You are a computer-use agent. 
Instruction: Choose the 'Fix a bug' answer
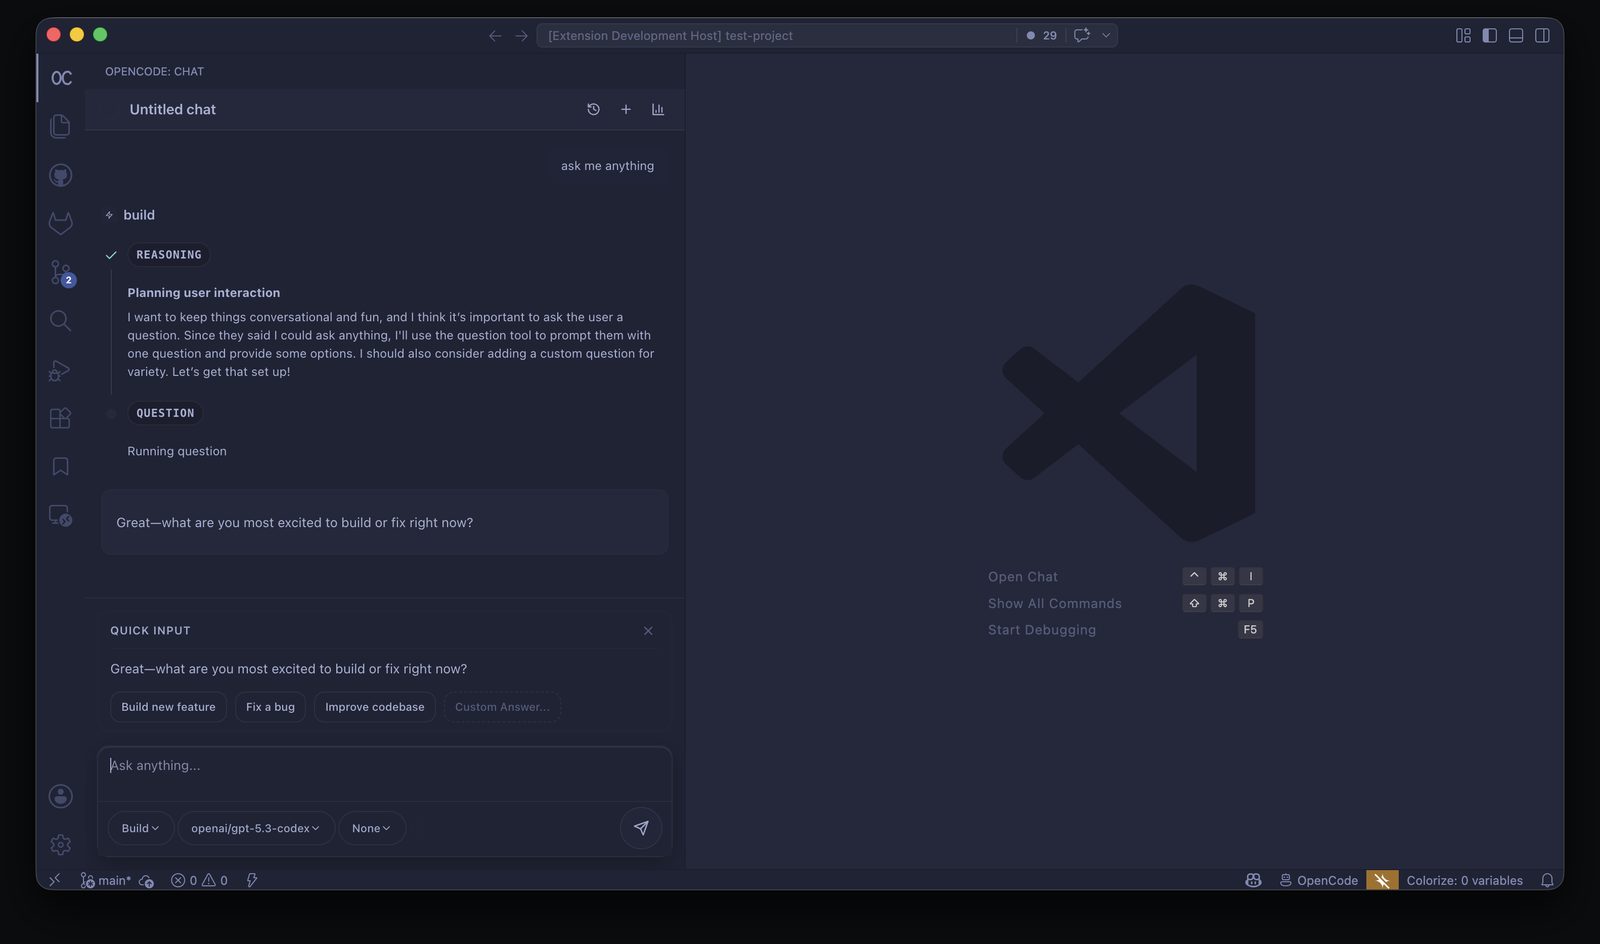270,707
